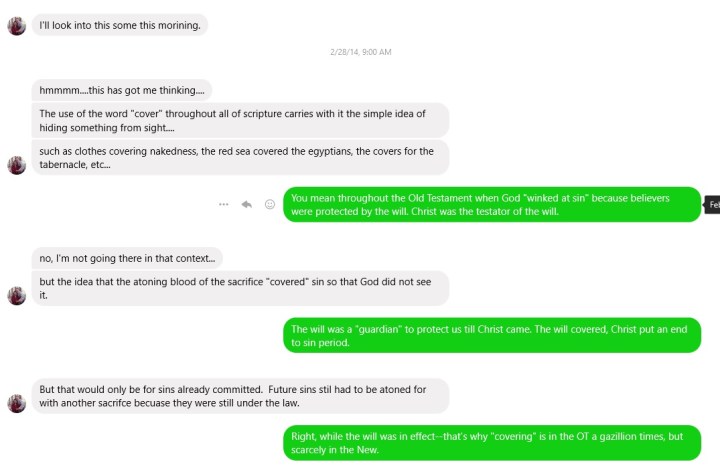
Task: Click the "But that would only be" message
Action: [240, 395]
